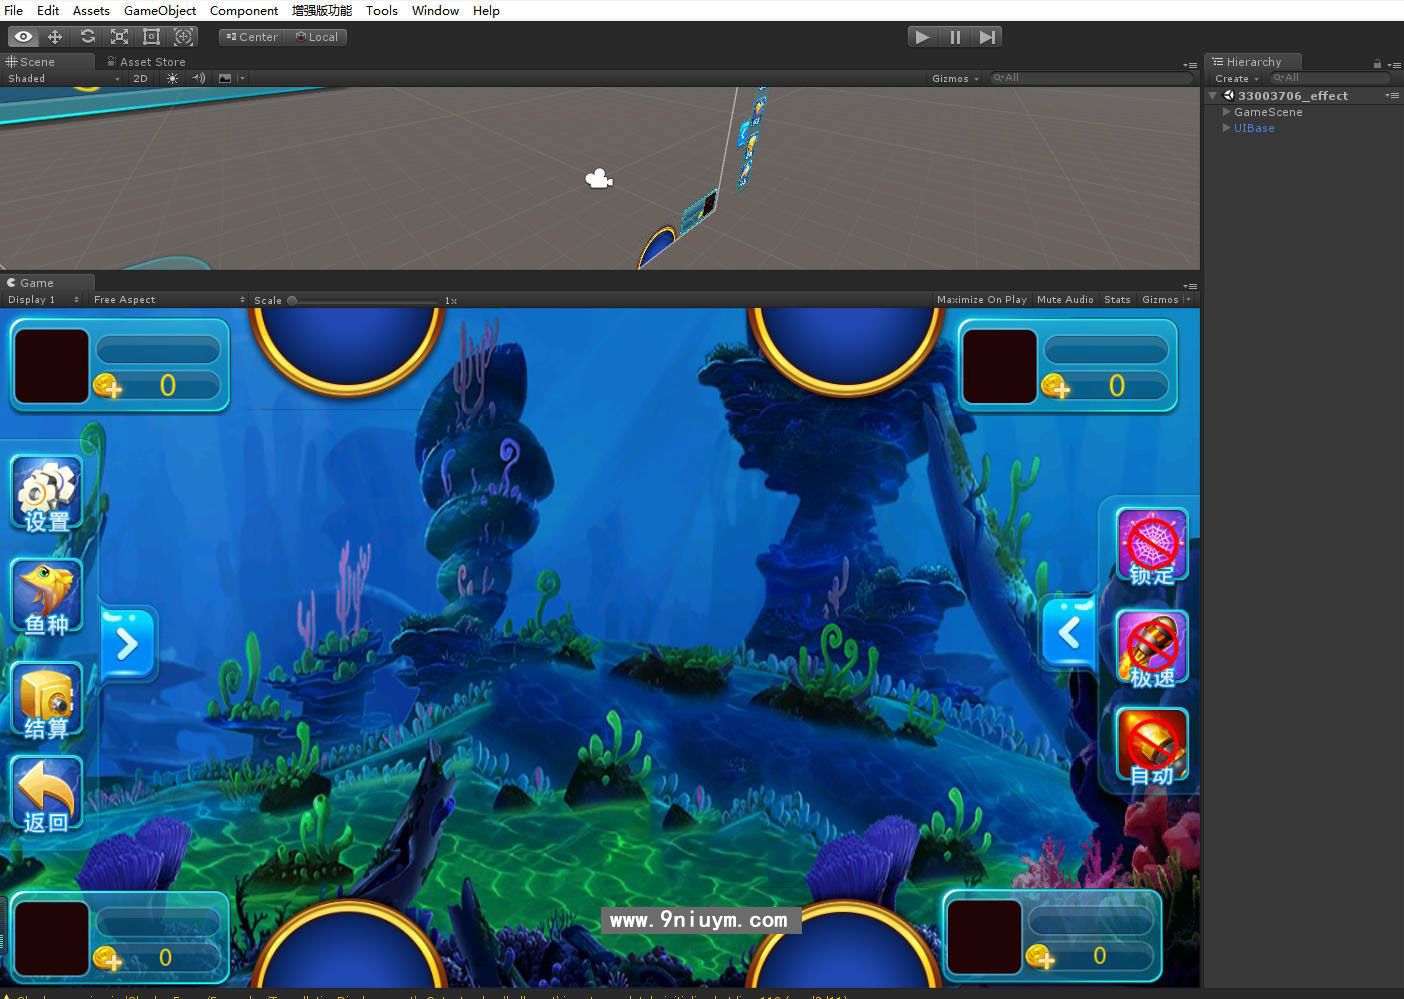This screenshot has height=999, width=1404.
Task: Open the Asset Store tab
Action: pyautogui.click(x=146, y=62)
